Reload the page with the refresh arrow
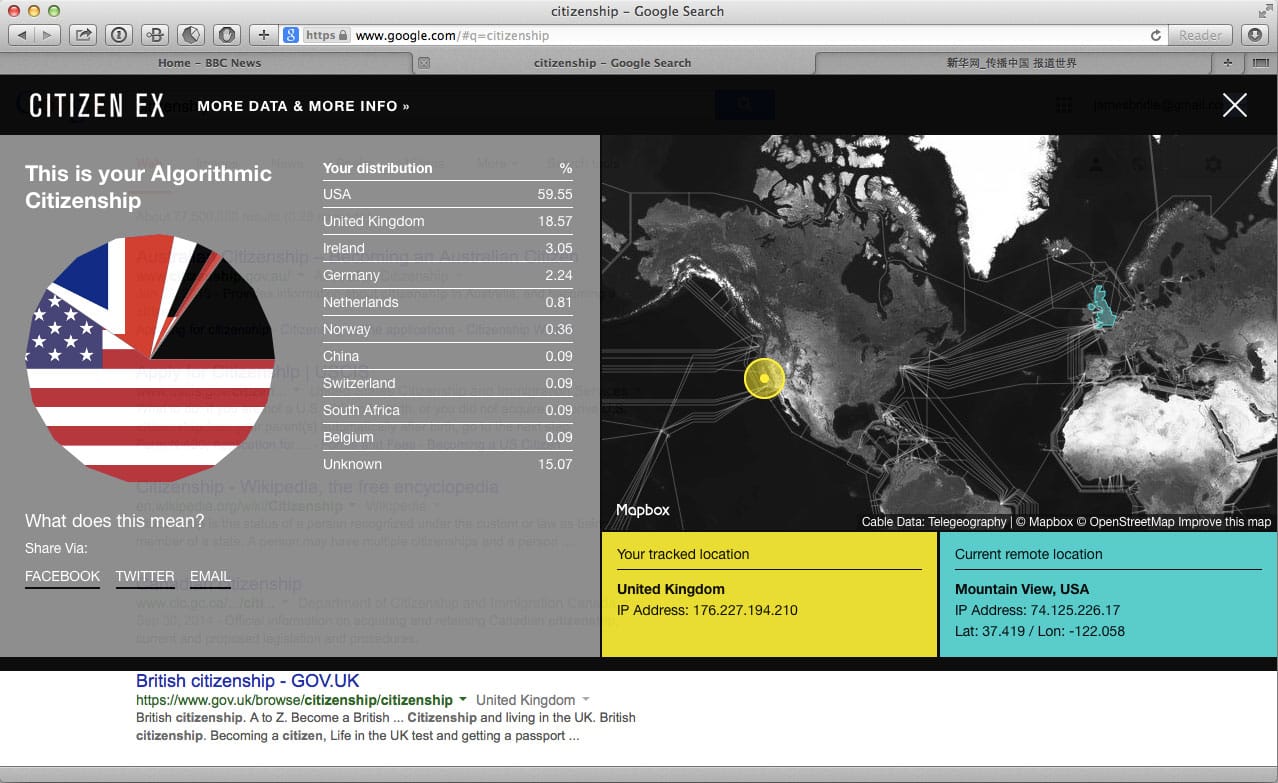 1156,35
